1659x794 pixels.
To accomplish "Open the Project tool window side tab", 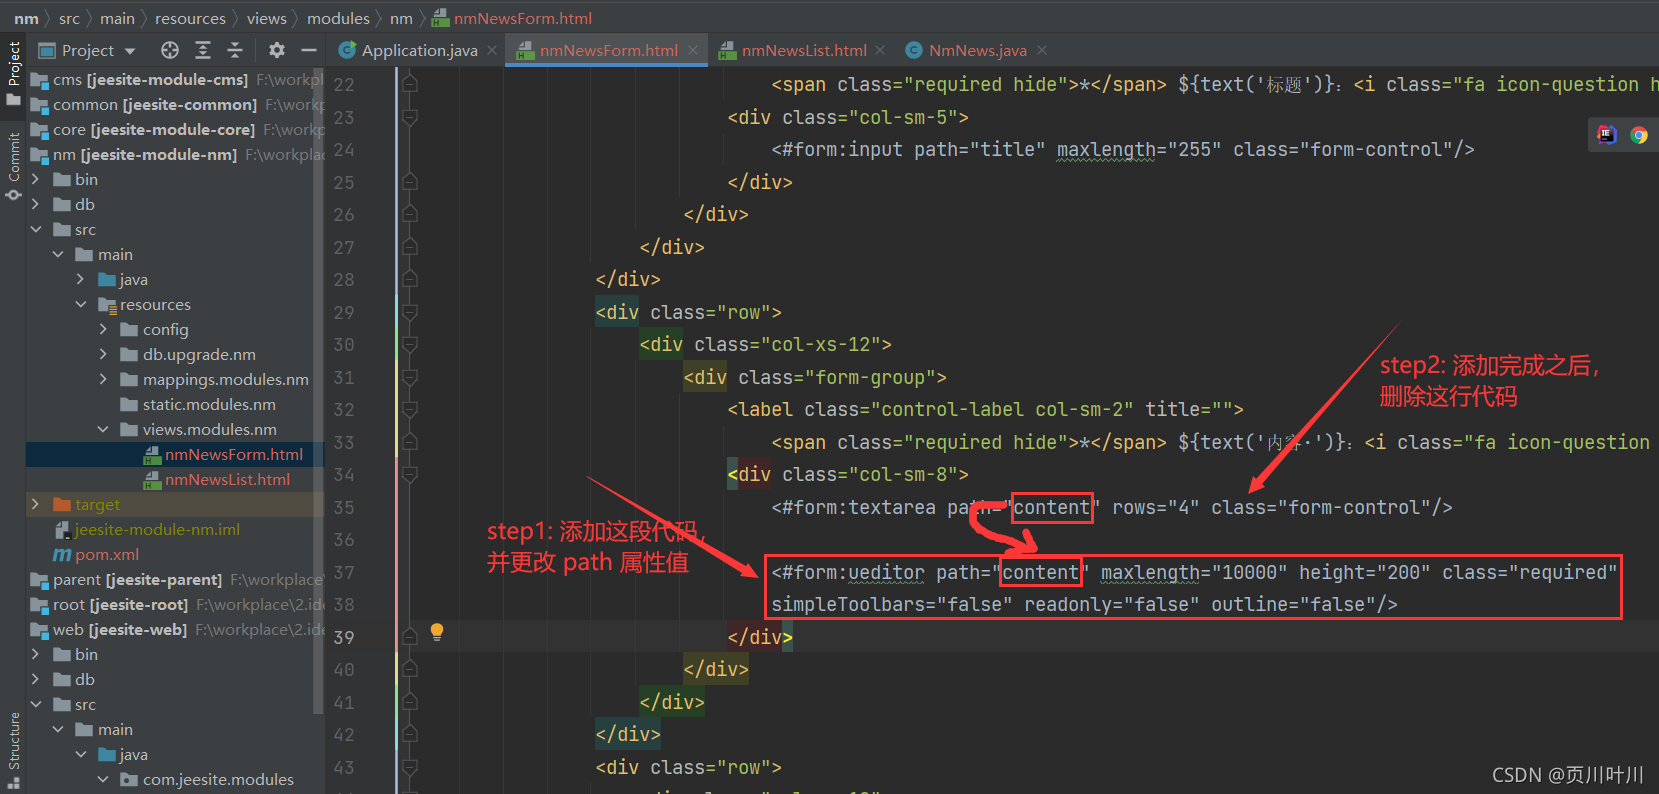I will pyautogui.click(x=13, y=72).
